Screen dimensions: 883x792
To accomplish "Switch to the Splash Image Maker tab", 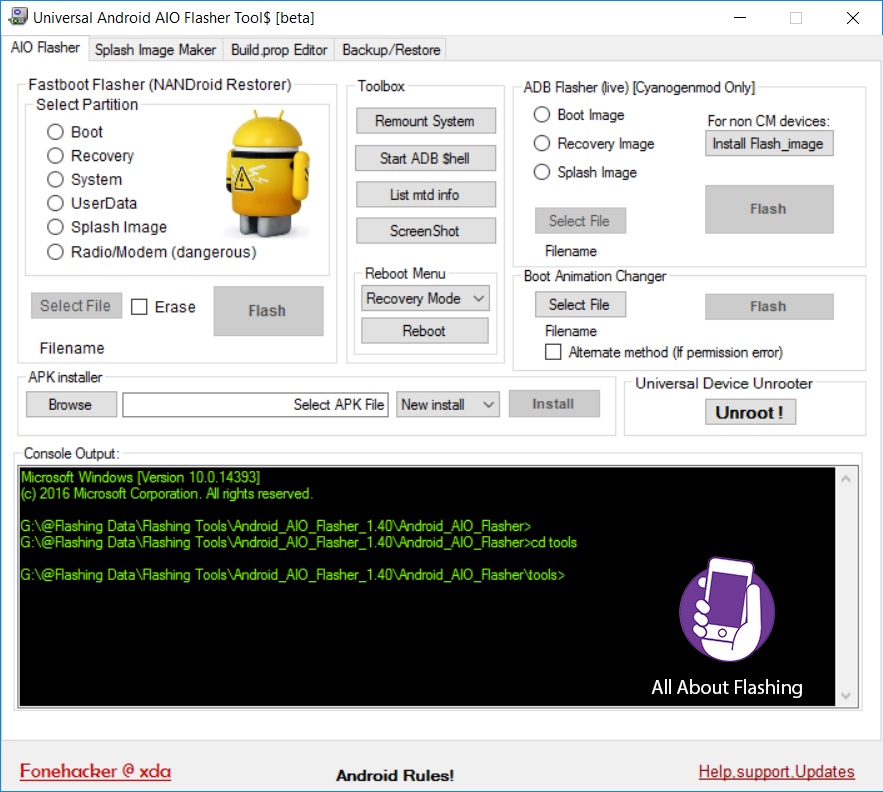I will [155, 49].
